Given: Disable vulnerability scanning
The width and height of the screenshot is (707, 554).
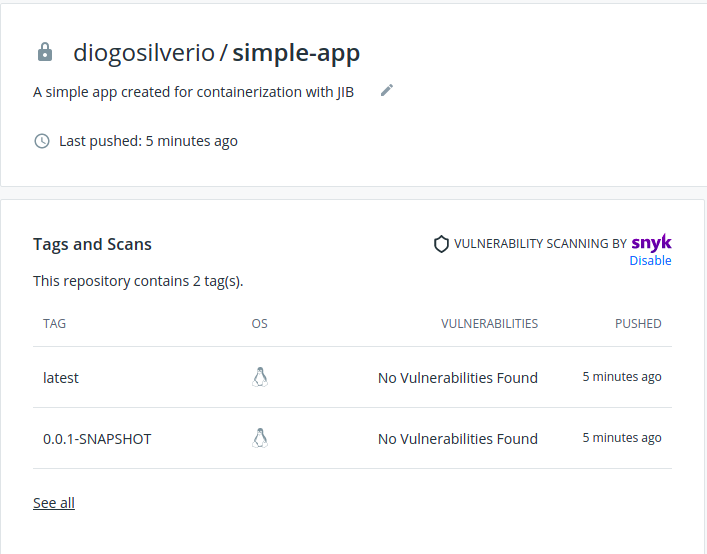Looking at the screenshot, I should pyautogui.click(x=650, y=261).
